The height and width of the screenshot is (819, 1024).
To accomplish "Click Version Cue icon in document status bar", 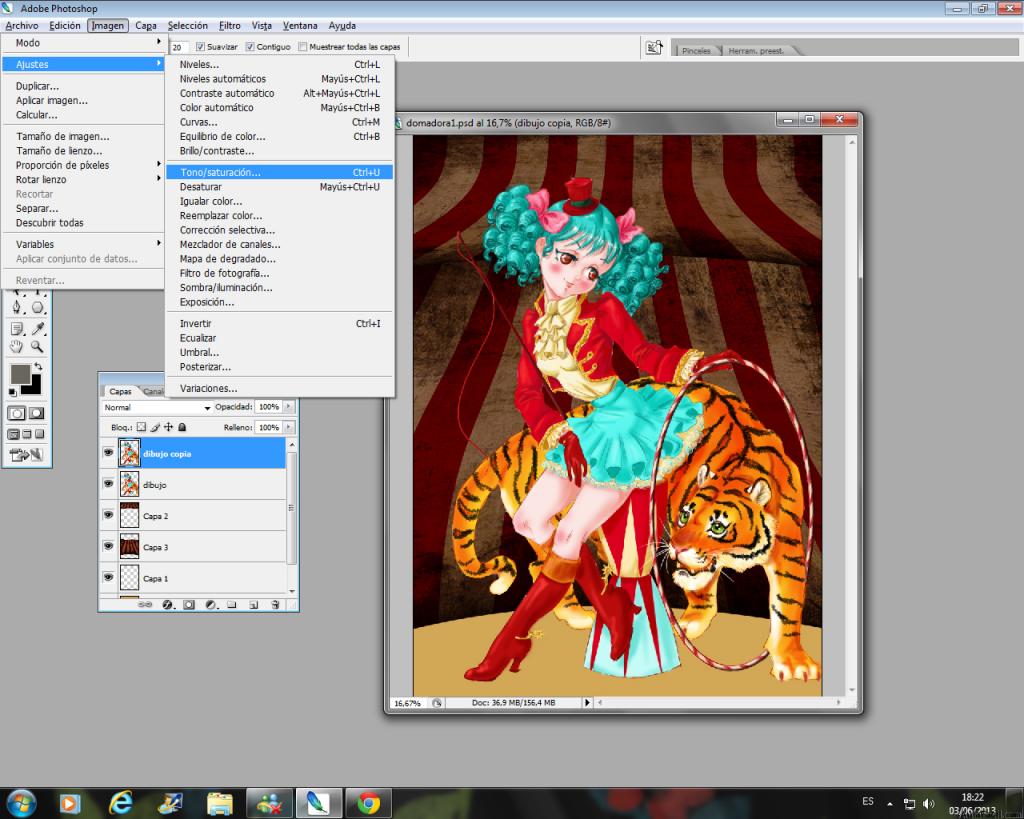I will [x=437, y=703].
